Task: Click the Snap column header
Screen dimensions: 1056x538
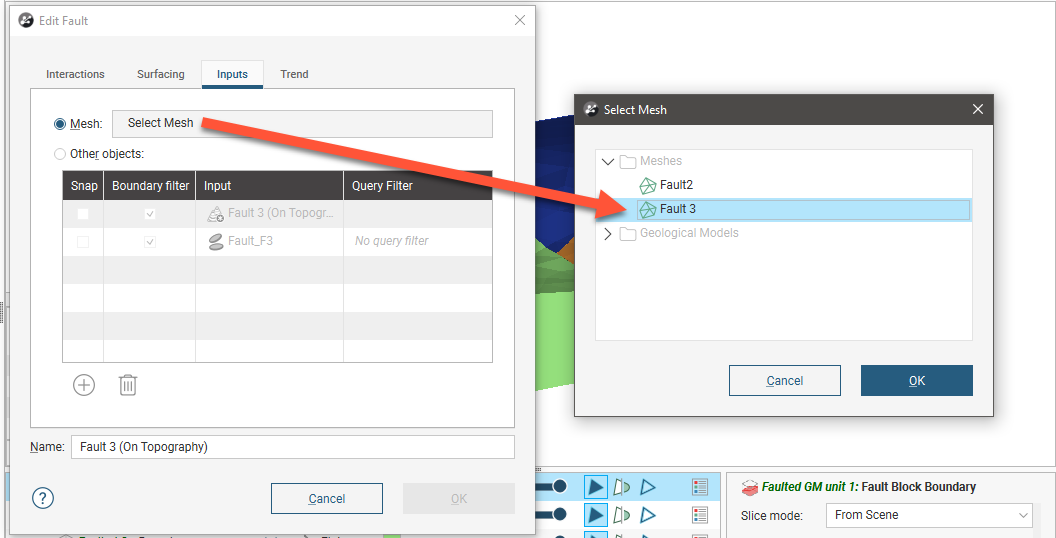Action: [x=84, y=186]
